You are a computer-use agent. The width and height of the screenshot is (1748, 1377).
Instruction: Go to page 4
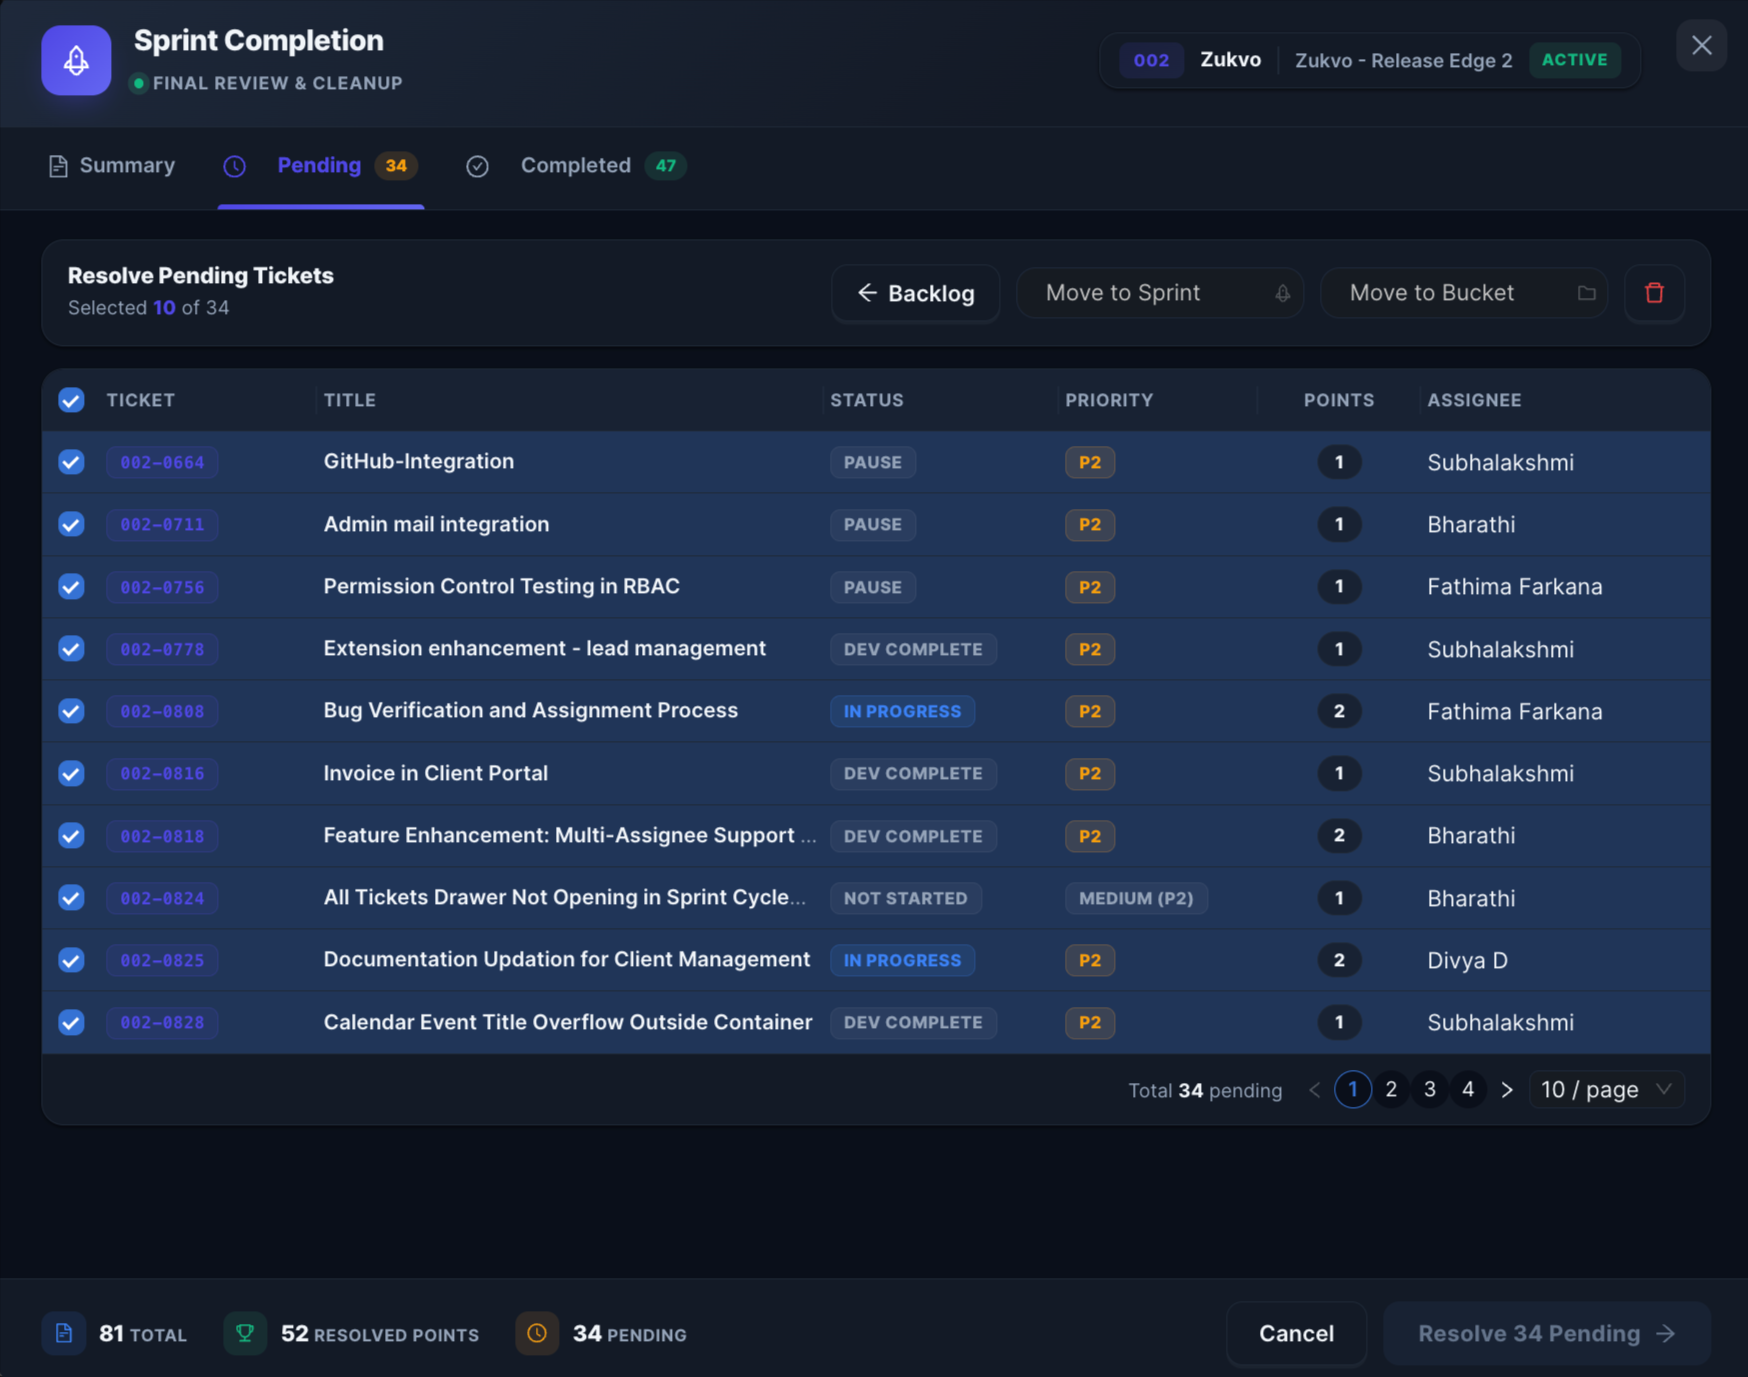(x=1468, y=1090)
